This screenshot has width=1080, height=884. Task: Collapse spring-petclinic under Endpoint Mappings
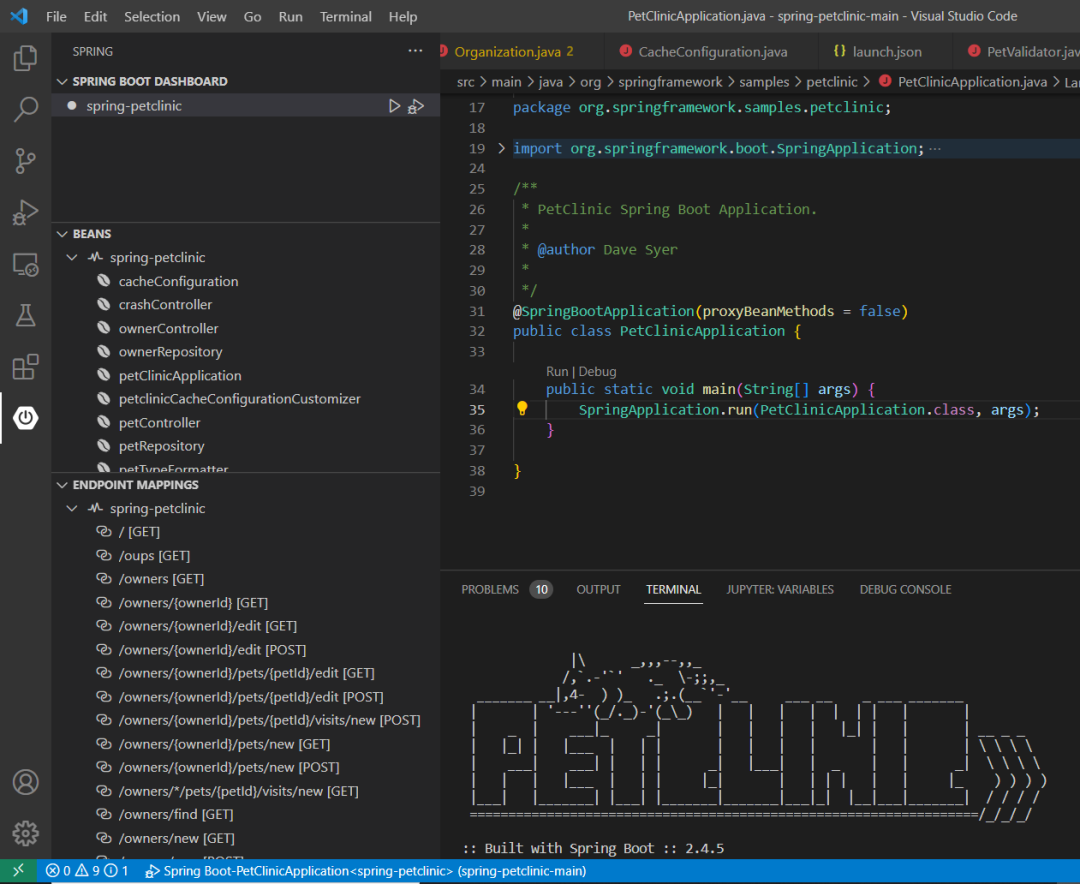pos(71,509)
